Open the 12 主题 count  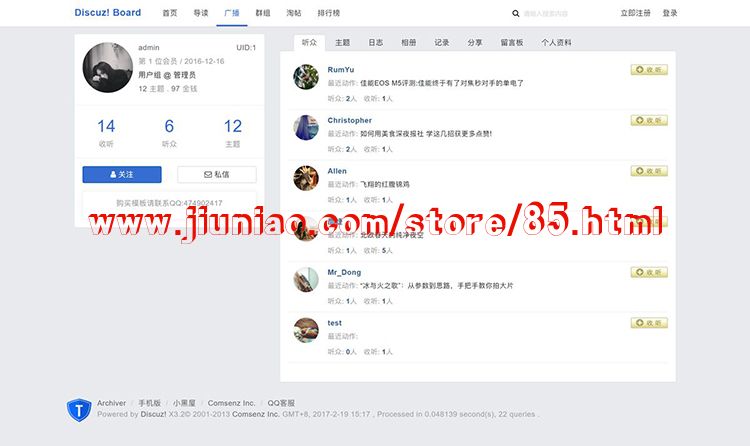(x=232, y=133)
